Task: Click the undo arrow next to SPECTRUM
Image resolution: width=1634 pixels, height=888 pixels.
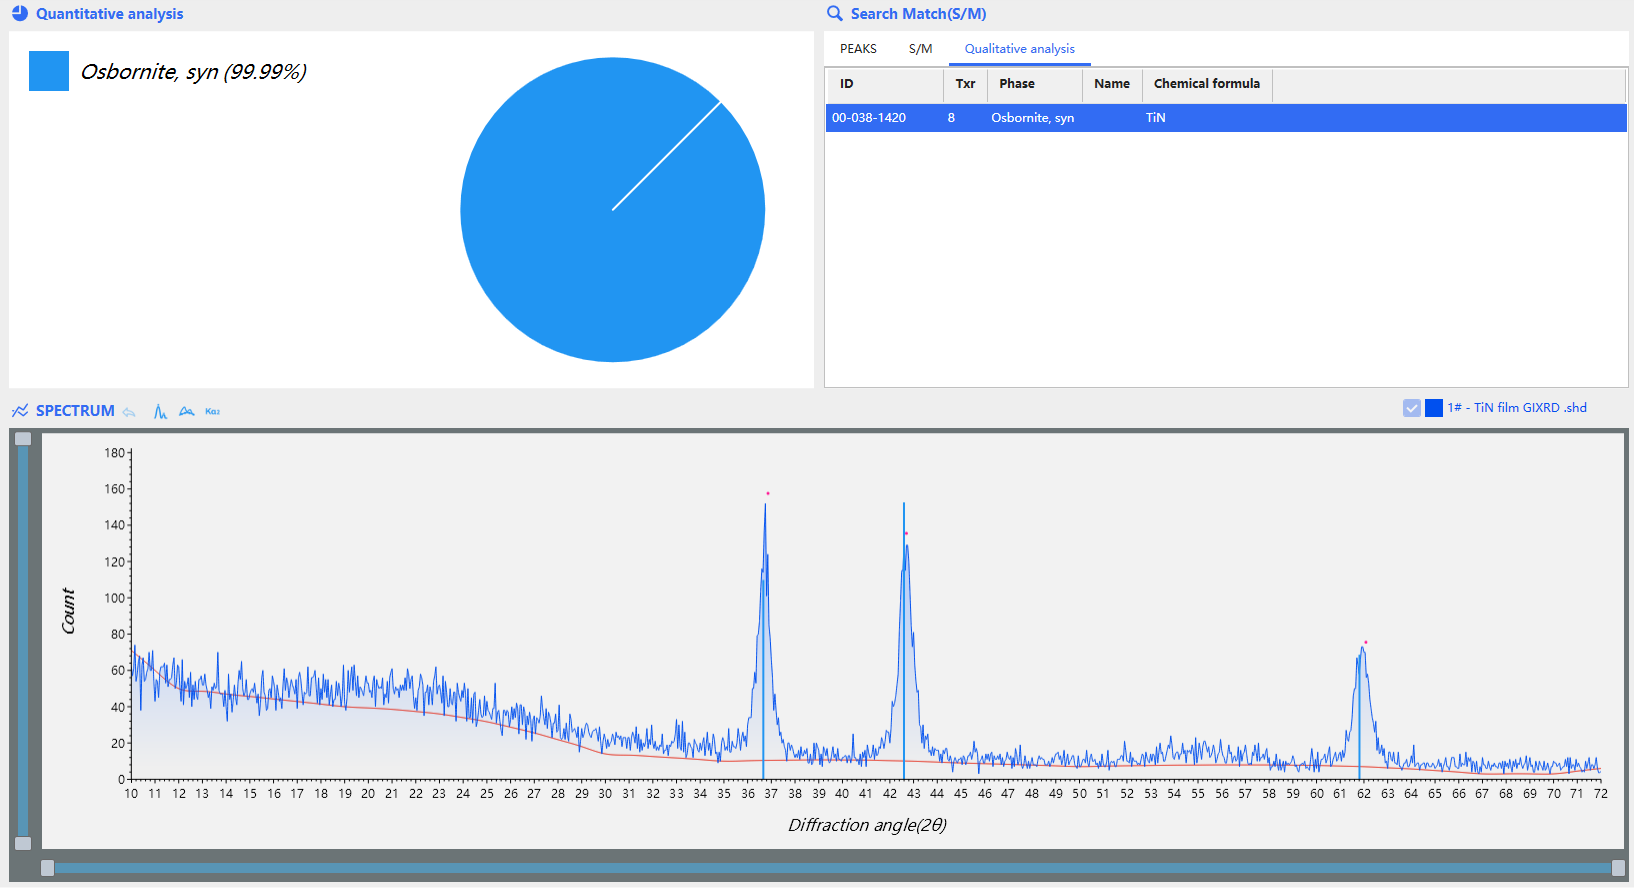Action: coord(129,411)
